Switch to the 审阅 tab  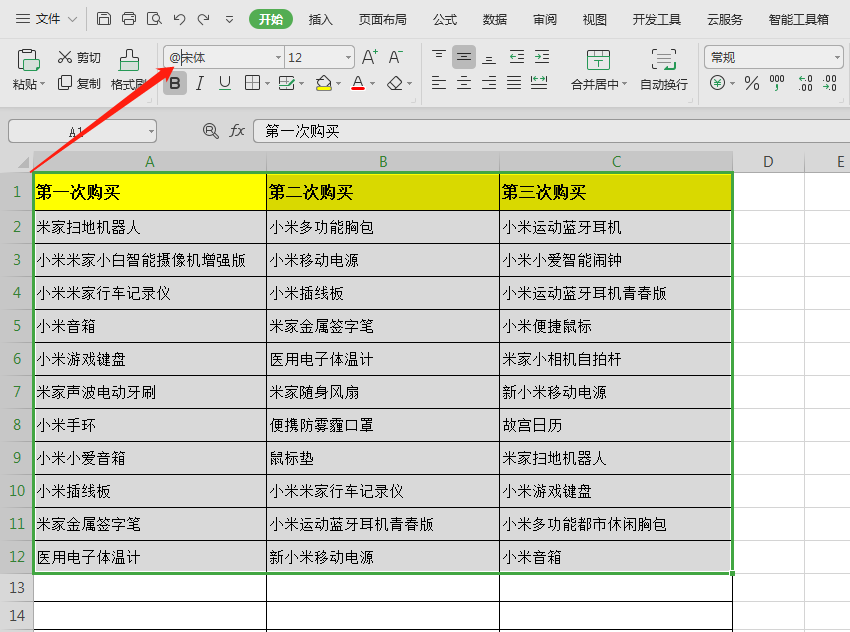545,20
